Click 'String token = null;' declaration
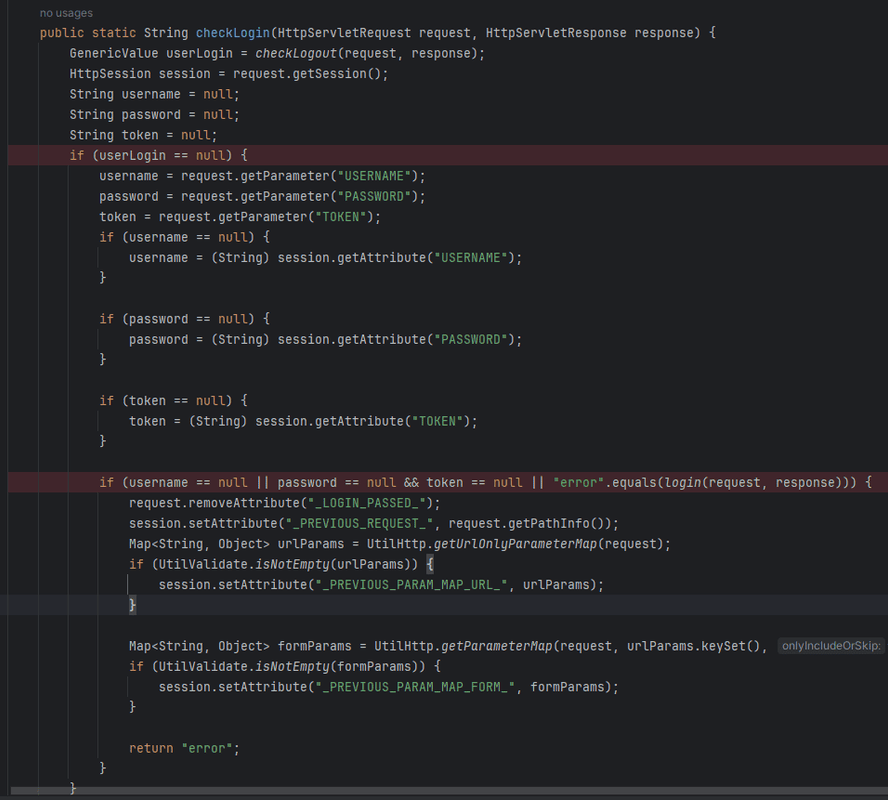The width and height of the screenshot is (888, 800). click(143, 135)
